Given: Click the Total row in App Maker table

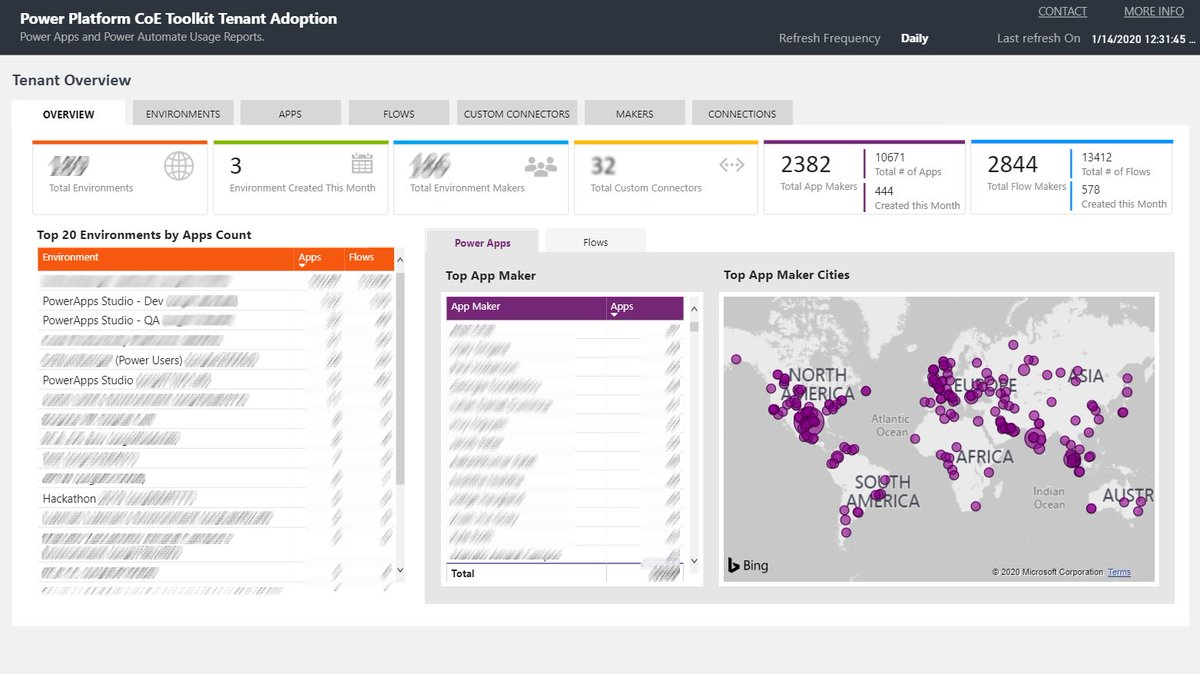Looking at the screenshot, I should pos(565,574).
